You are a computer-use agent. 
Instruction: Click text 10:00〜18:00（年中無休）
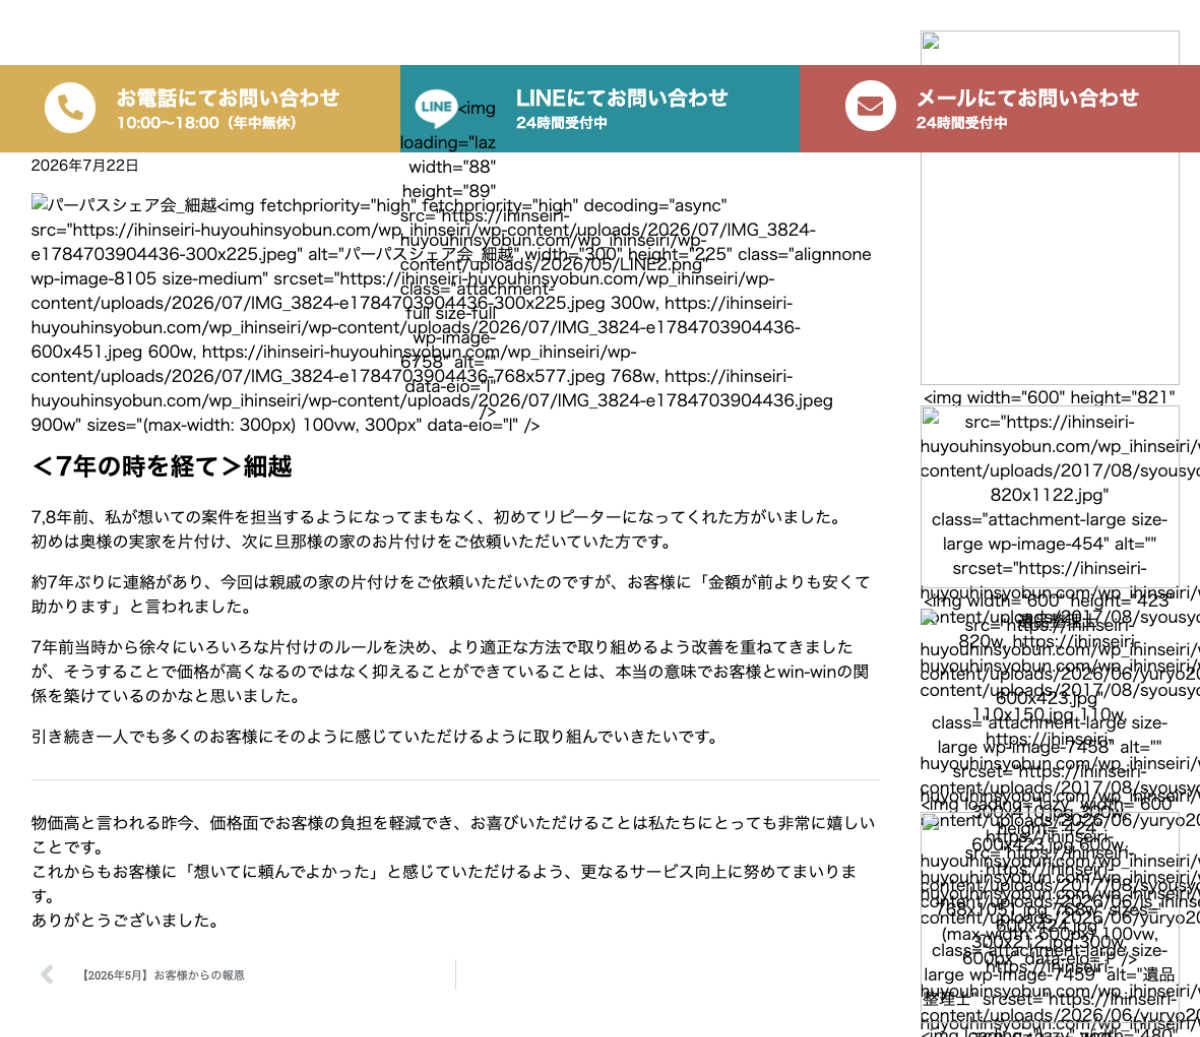[207, 123]
